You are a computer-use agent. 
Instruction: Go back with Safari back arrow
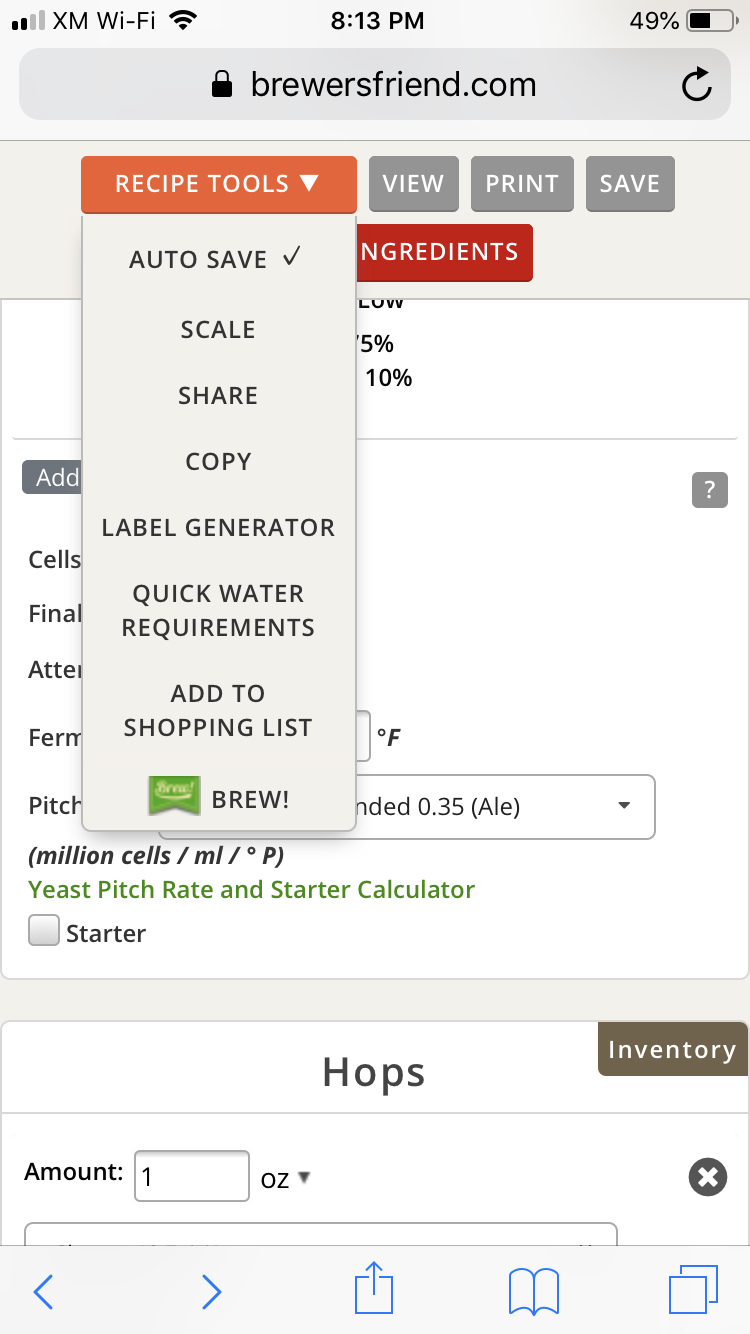pyautogui.click(x=43, y=1291)
